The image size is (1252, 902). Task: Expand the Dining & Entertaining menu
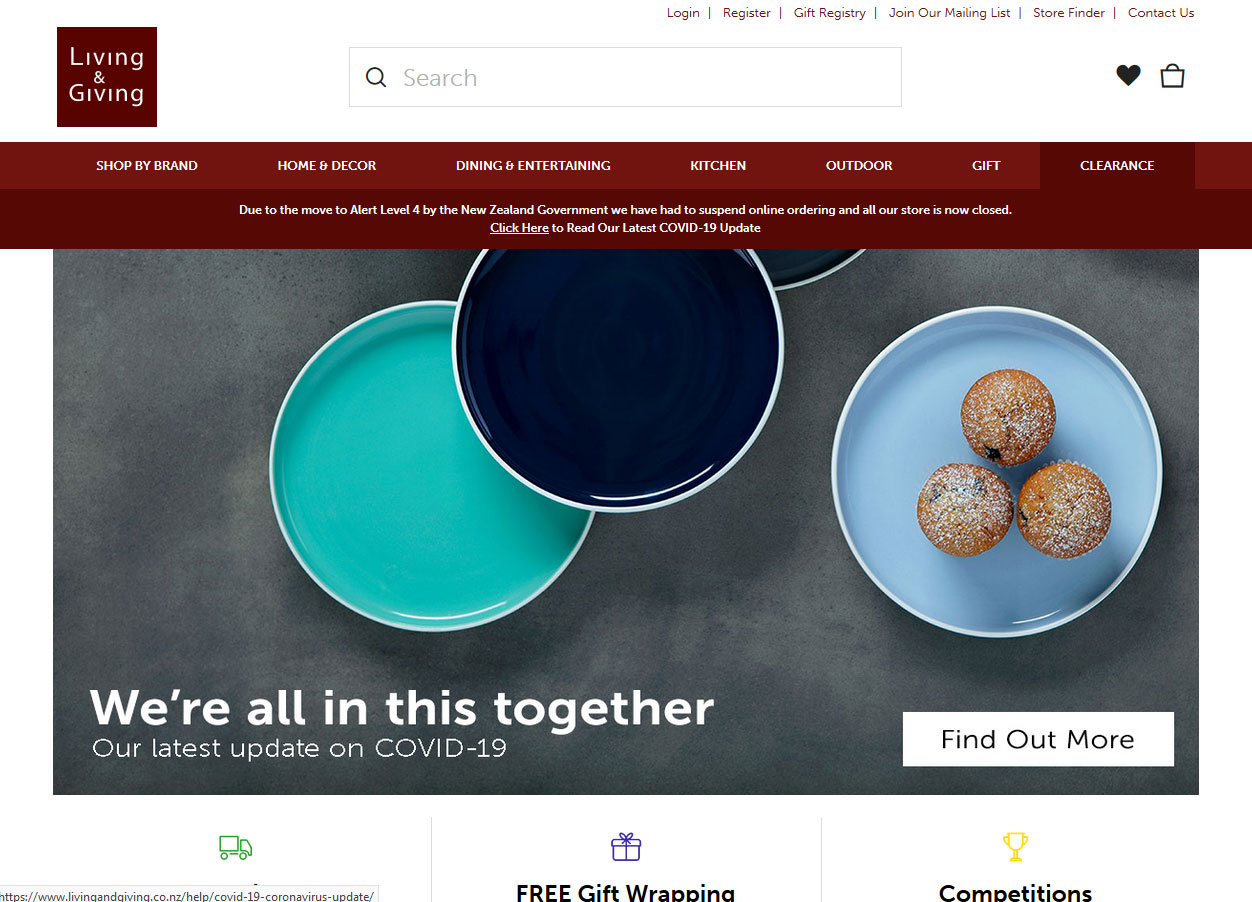click(x=533, y=166)
